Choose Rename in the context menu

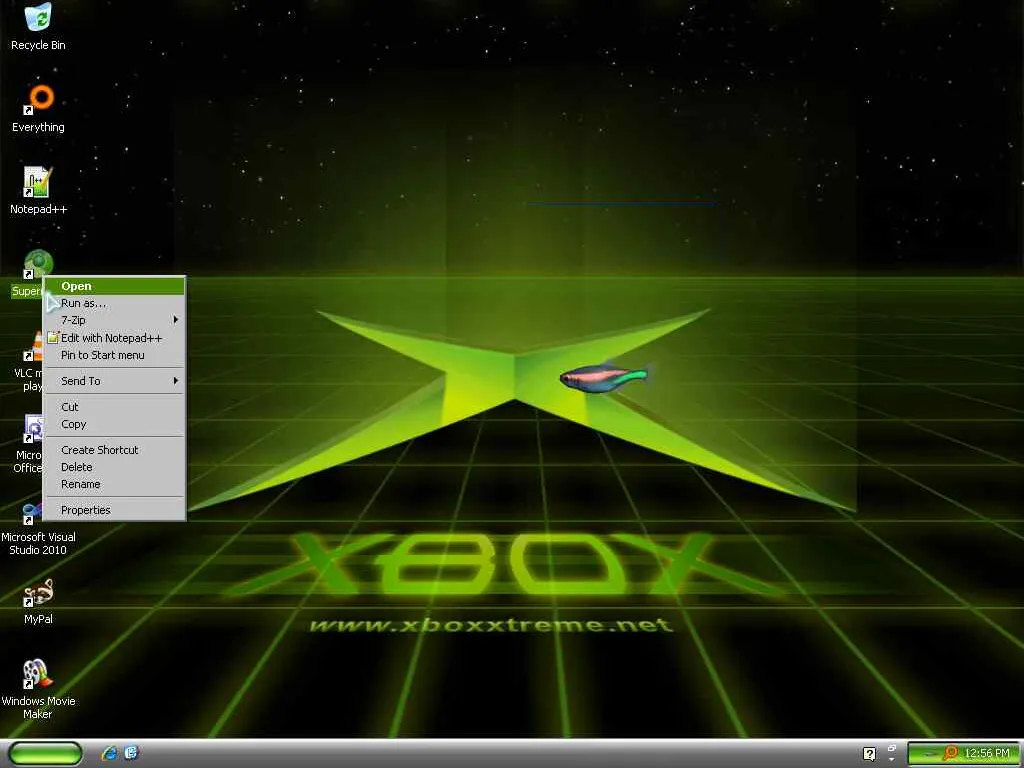pyautogui.click(x=115, y=484)
